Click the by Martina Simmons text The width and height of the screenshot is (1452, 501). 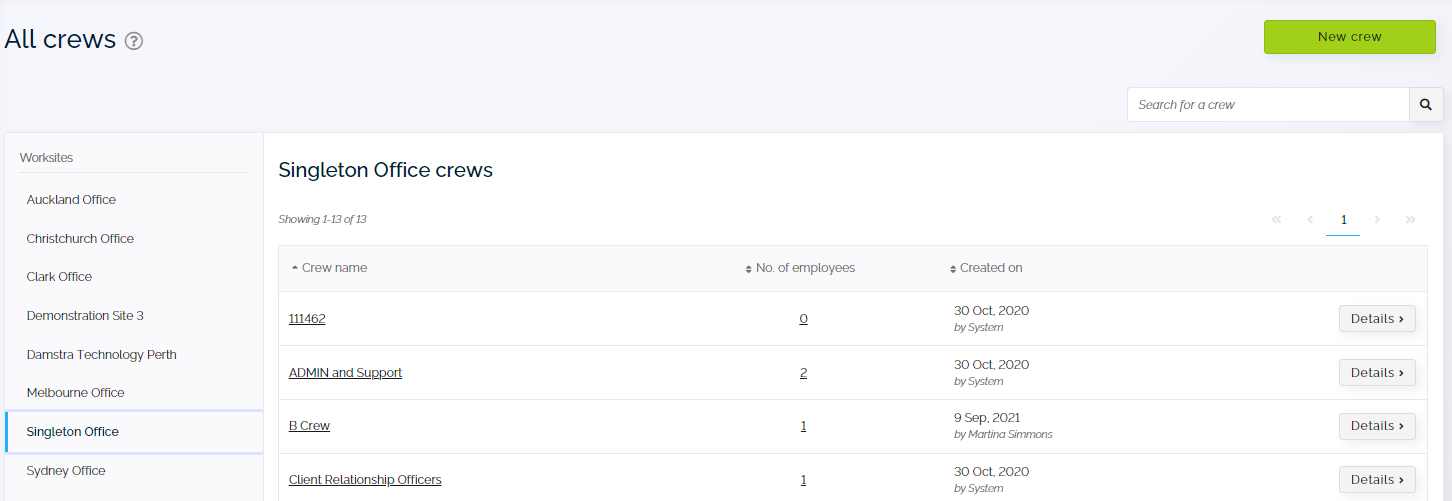(1003, 435)
